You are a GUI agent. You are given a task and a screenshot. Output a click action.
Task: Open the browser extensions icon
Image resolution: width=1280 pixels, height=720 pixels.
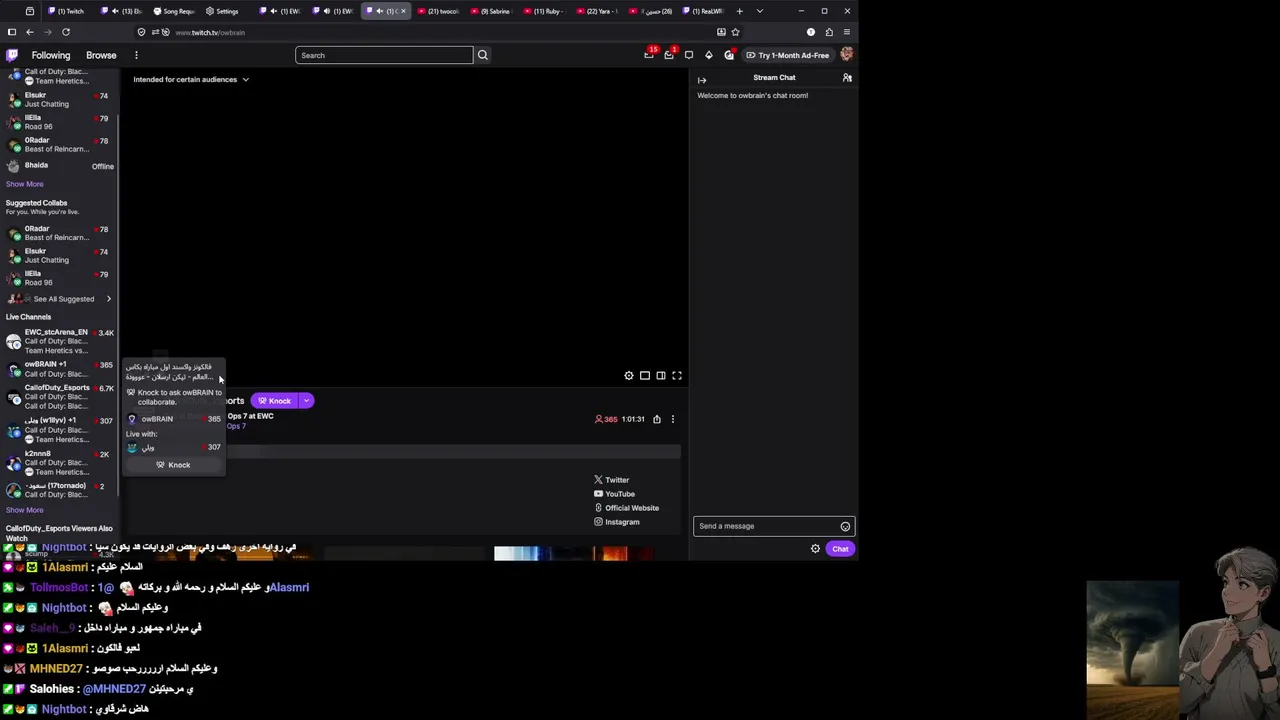click(829, 32)
